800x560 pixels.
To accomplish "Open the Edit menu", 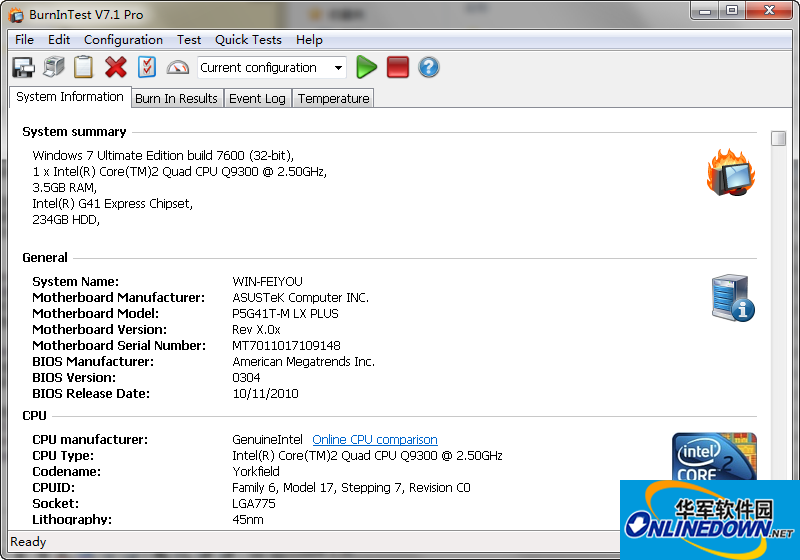I will (59, 40).
